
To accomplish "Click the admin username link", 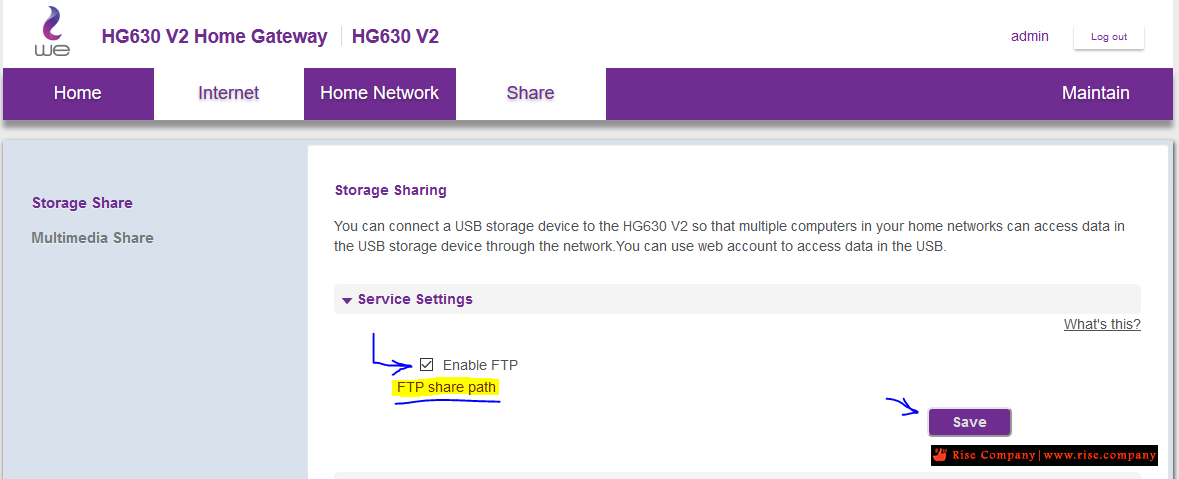I will click(1029, 36).
